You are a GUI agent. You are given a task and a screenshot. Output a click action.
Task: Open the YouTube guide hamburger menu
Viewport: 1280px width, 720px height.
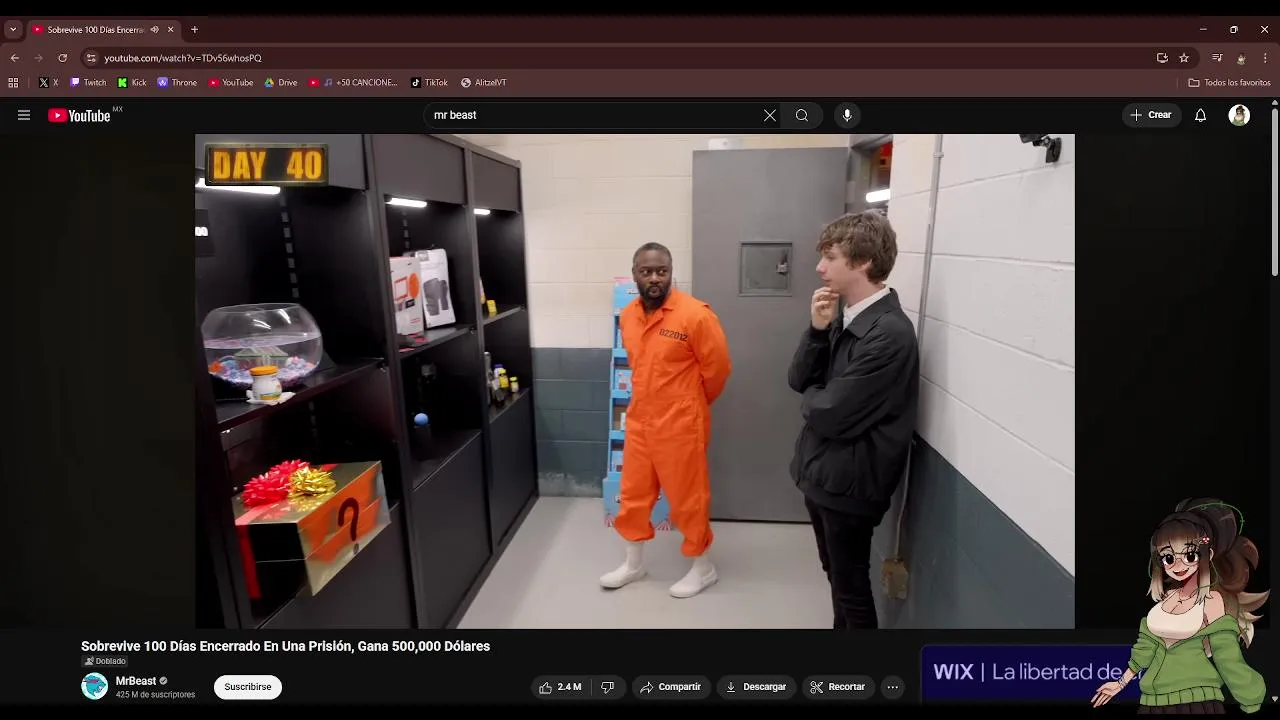(24, 115)
